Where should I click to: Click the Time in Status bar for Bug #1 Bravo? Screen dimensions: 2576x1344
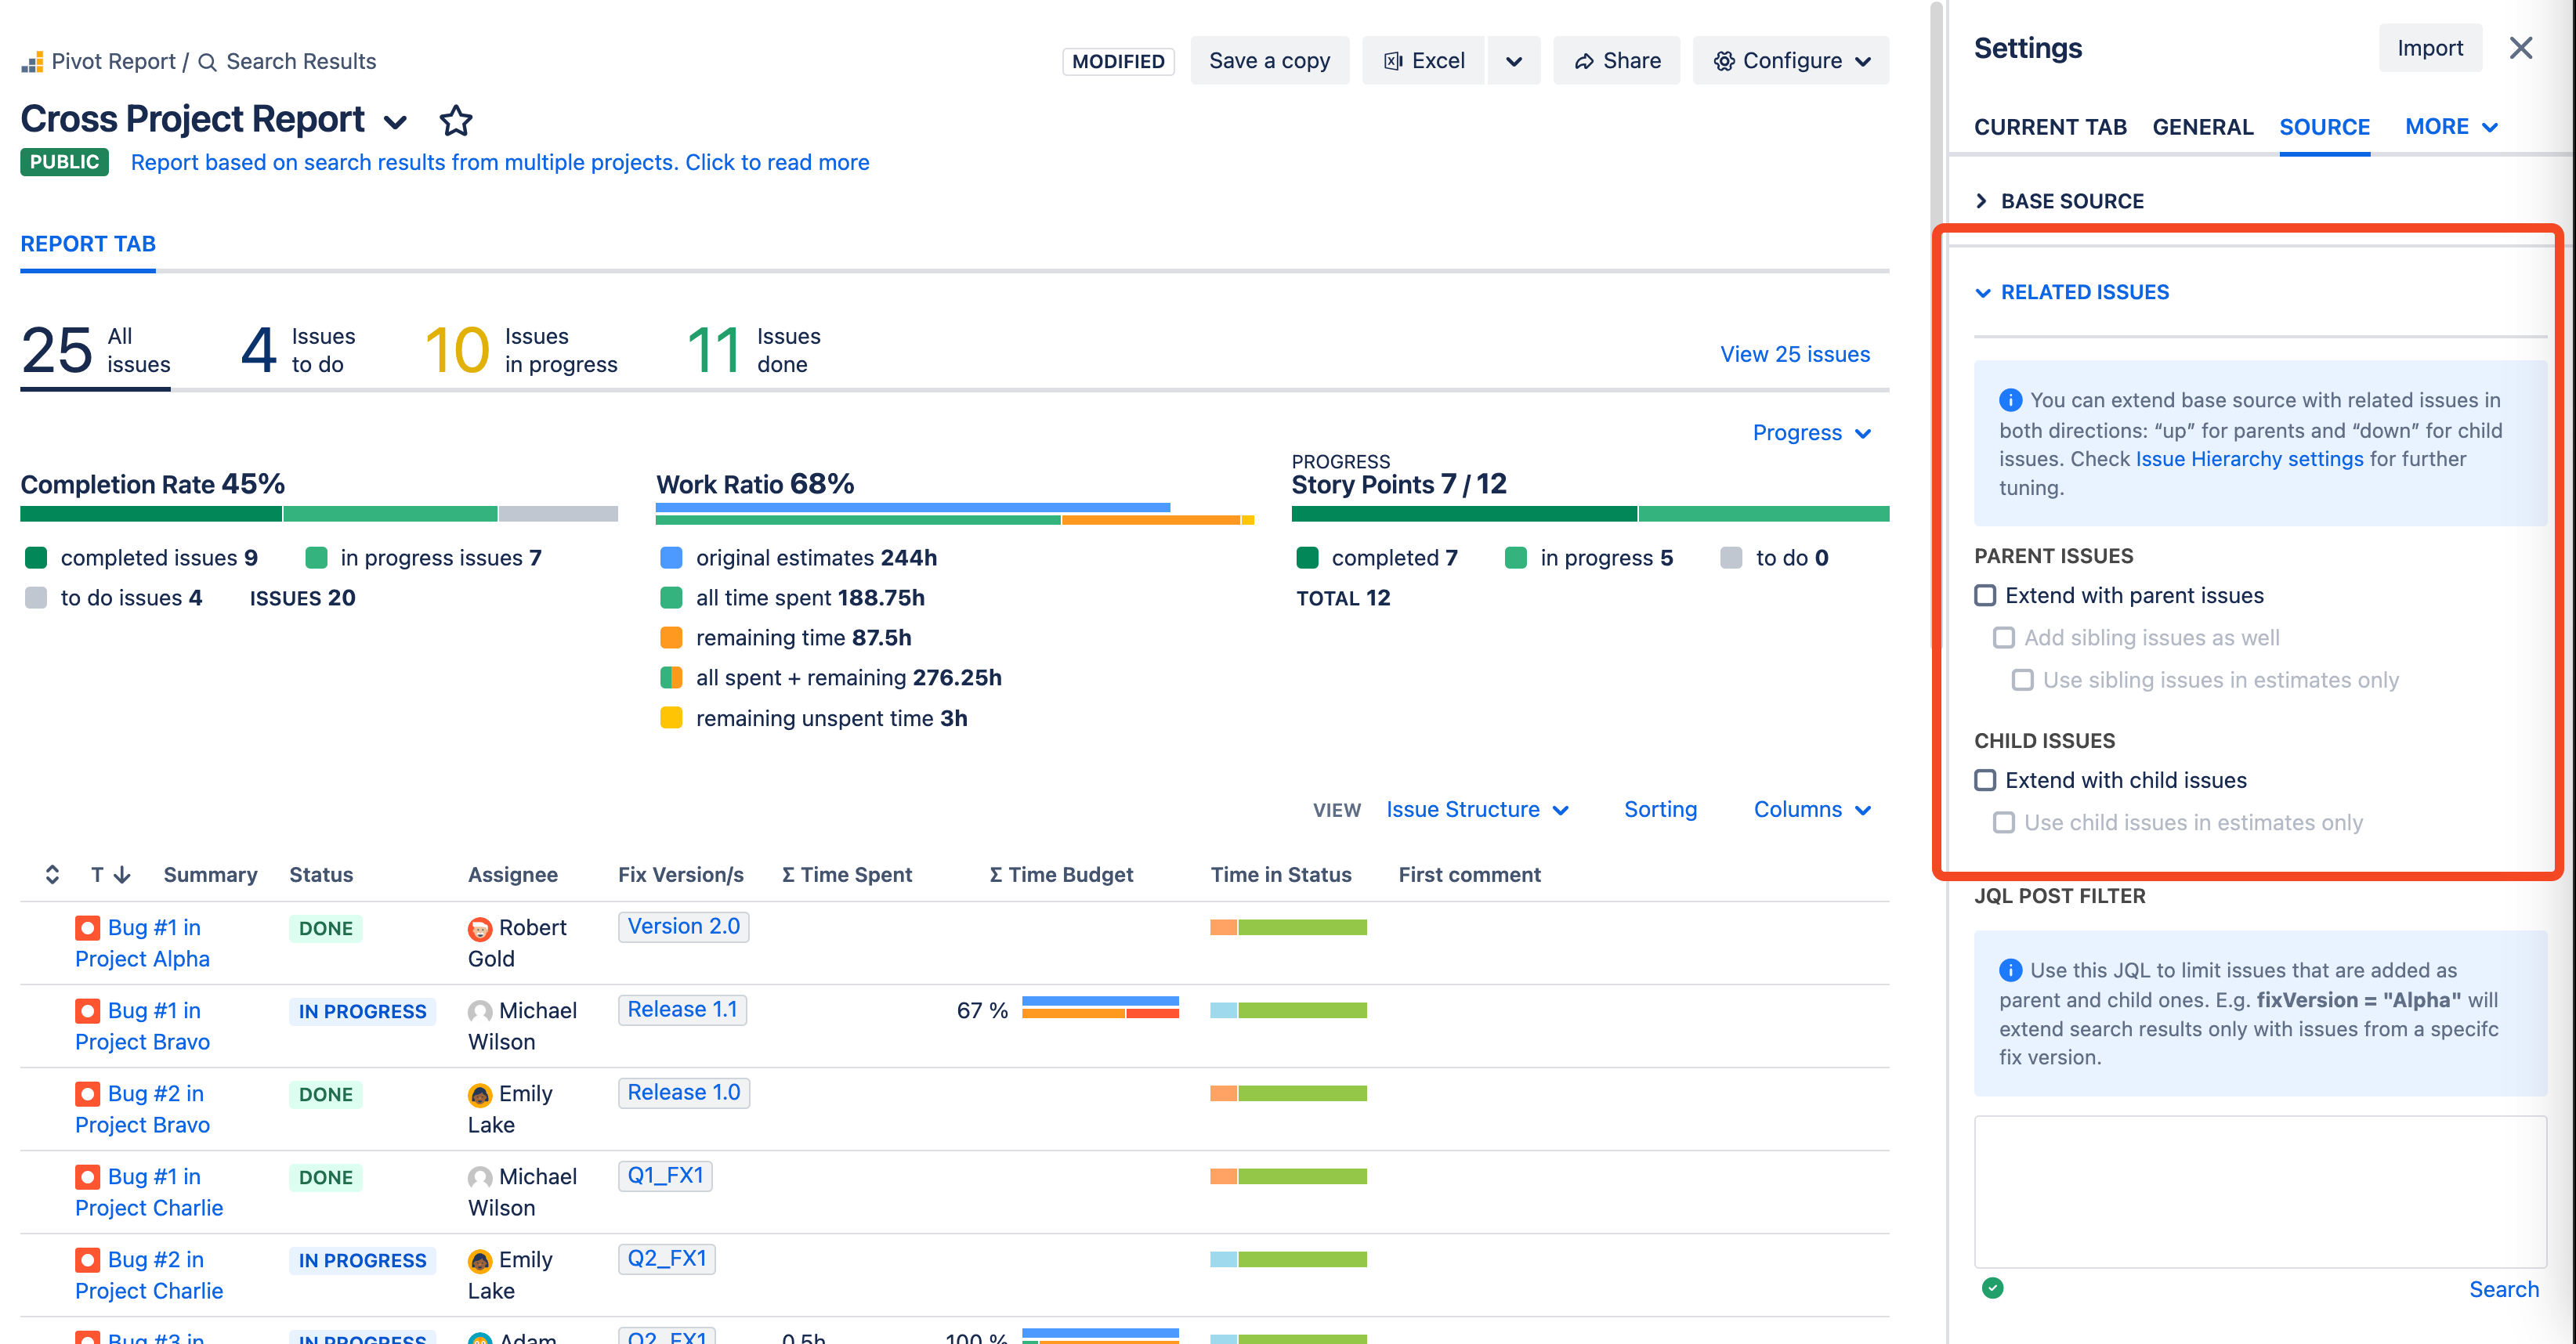click(1288, 1010)
